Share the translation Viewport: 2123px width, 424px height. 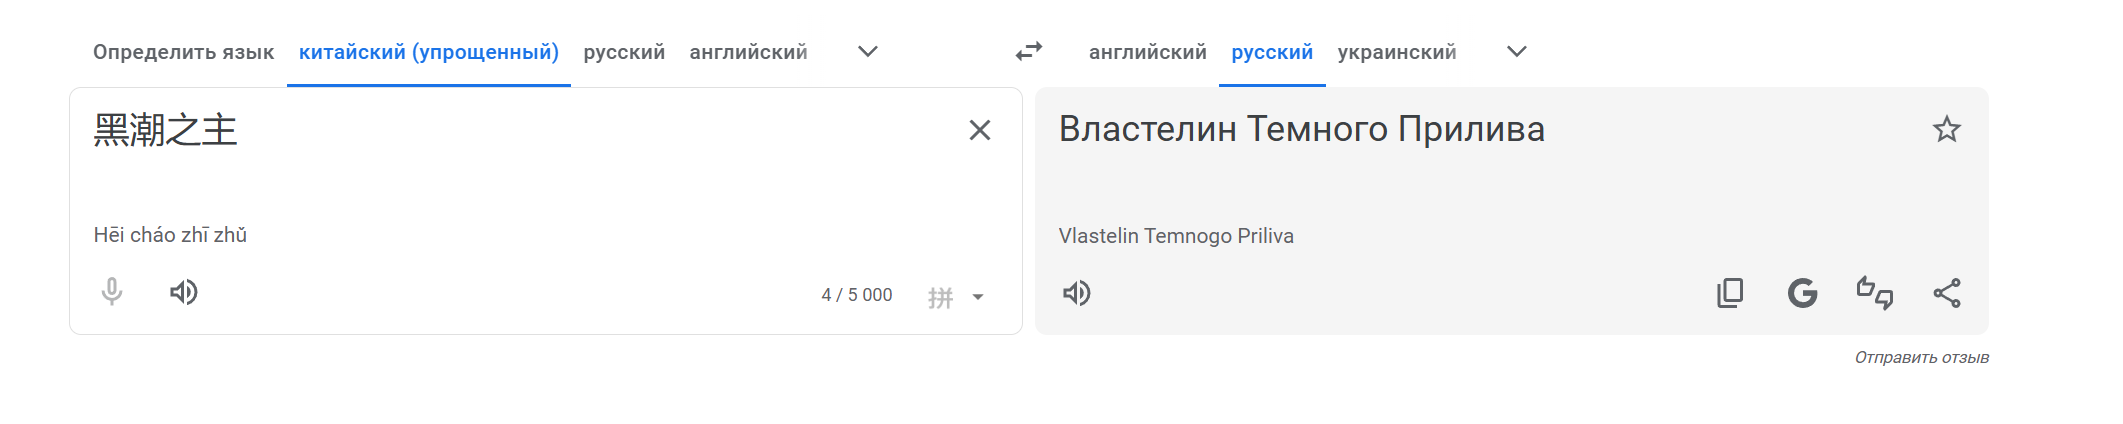1946,293
